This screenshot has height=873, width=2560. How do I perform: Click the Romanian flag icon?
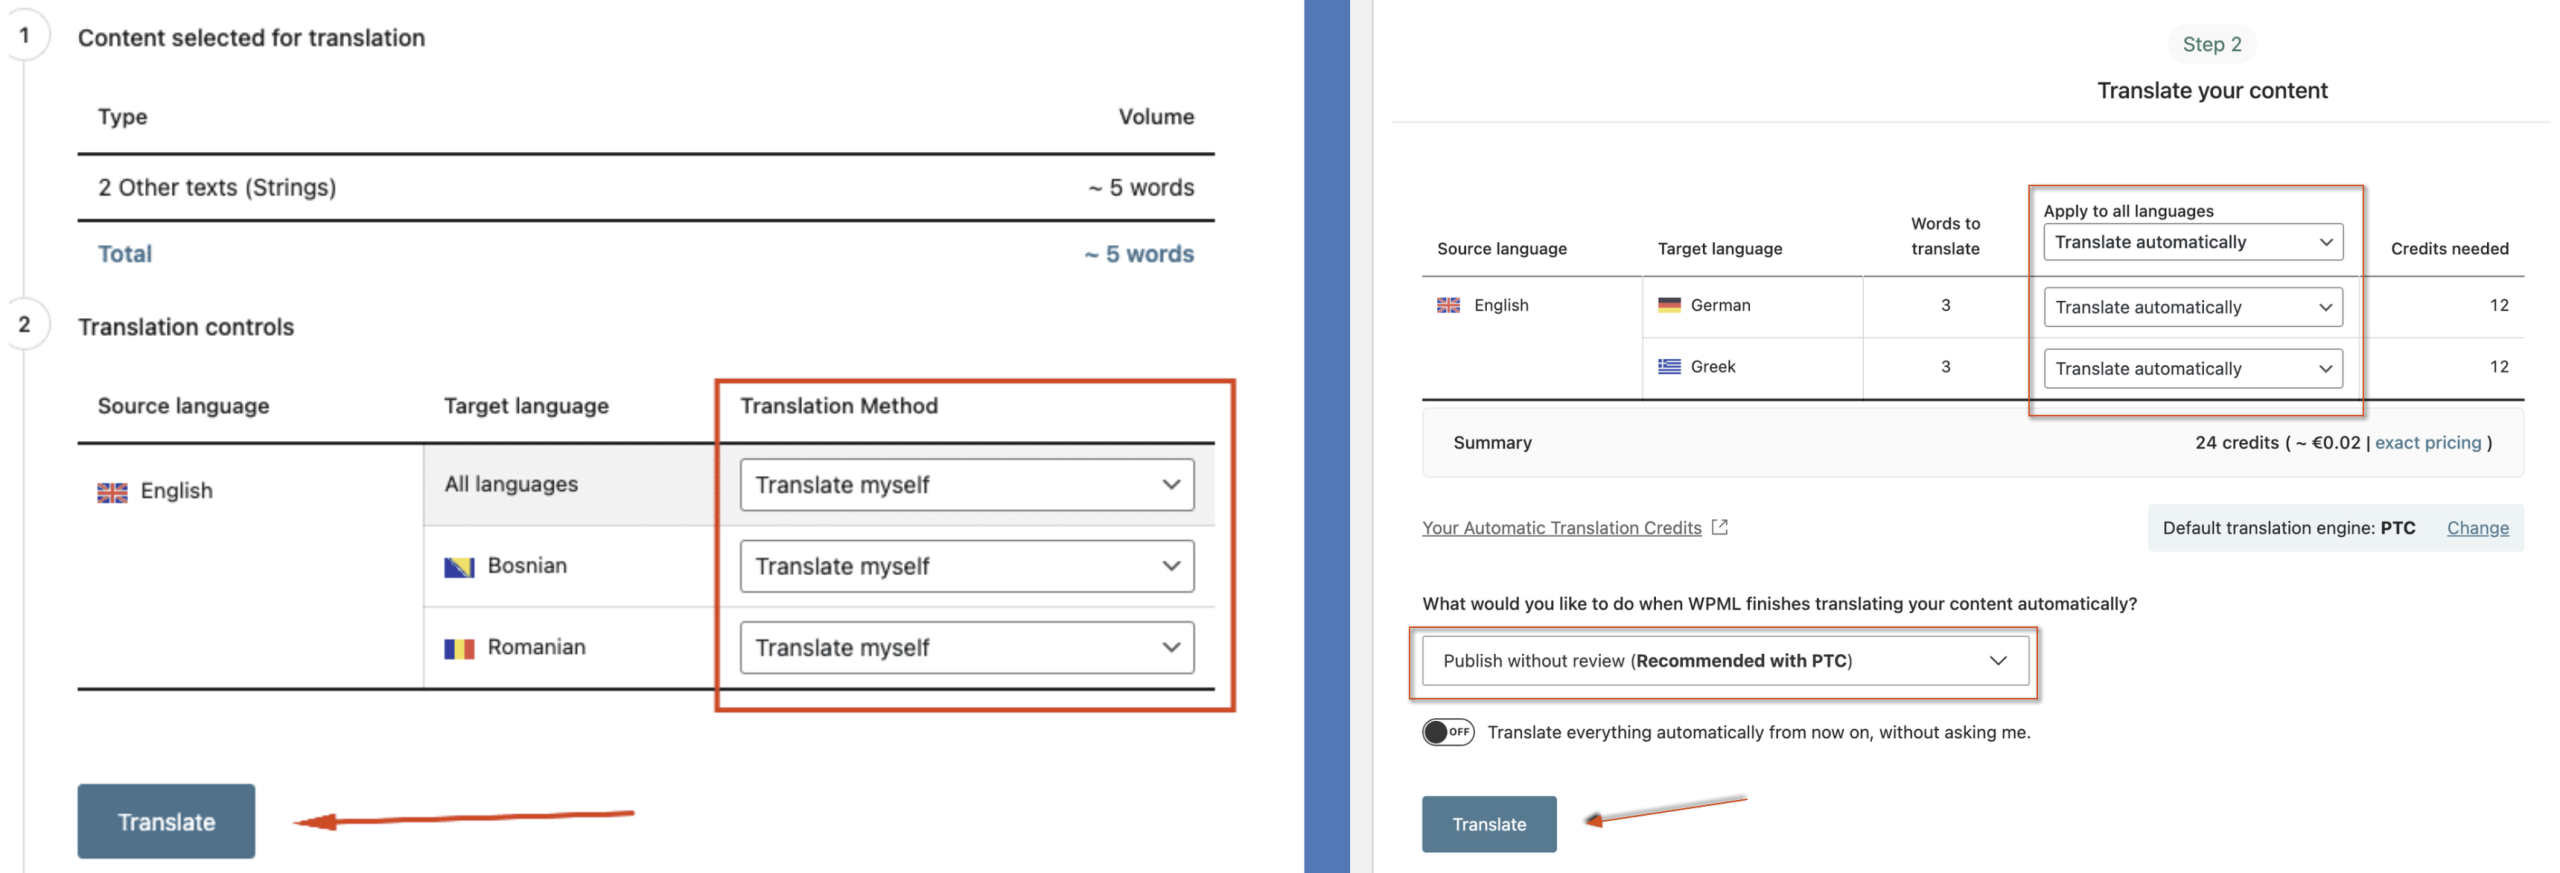(458, 649)
